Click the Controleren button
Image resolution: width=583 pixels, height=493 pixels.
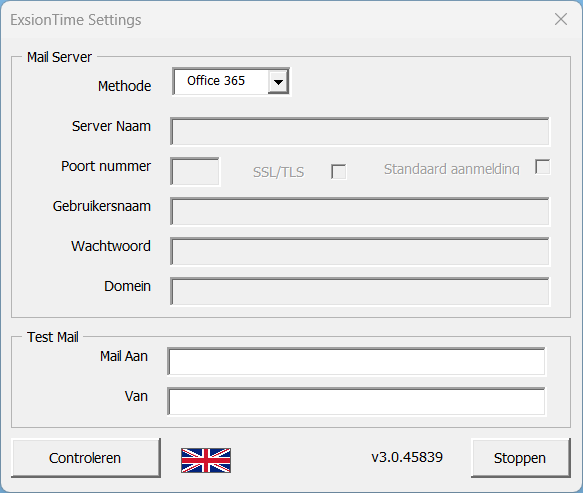click(x=86, y=458)
